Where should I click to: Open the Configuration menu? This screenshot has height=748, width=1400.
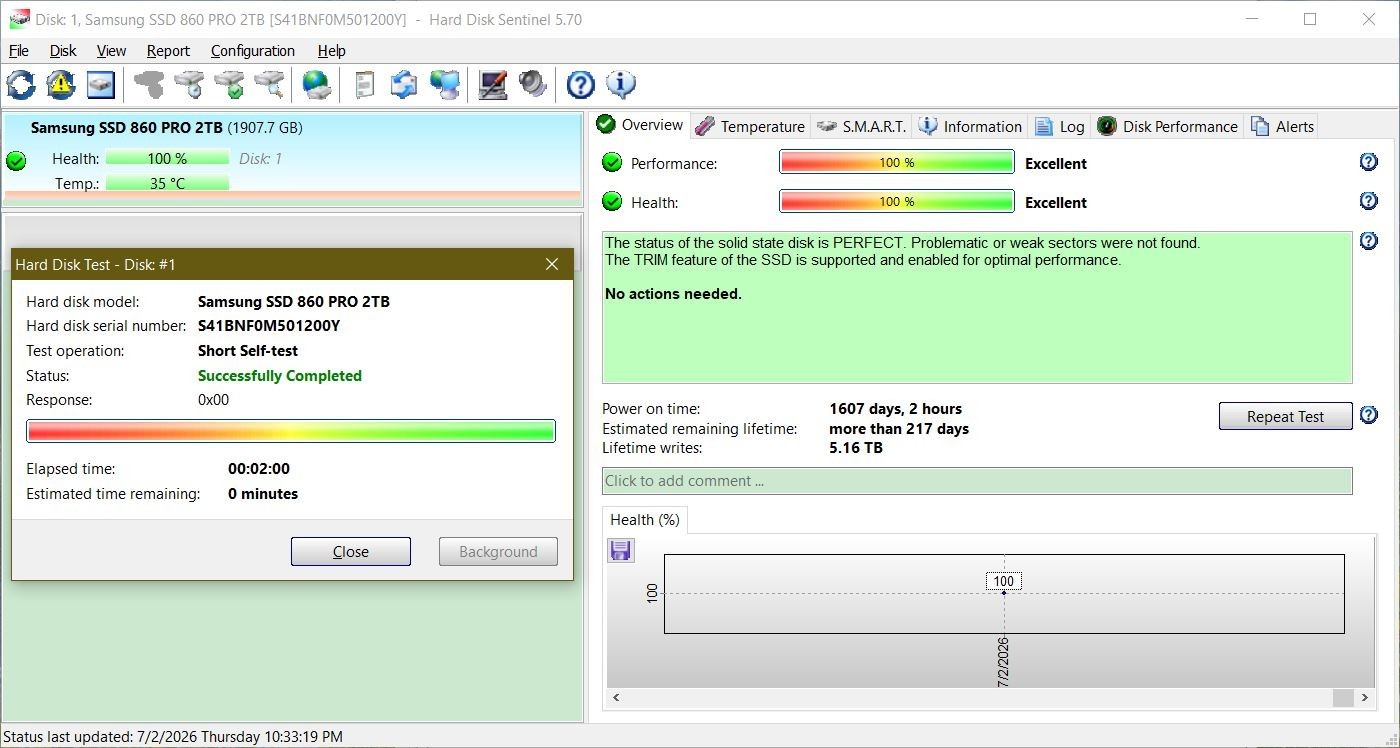pos(252,51)
